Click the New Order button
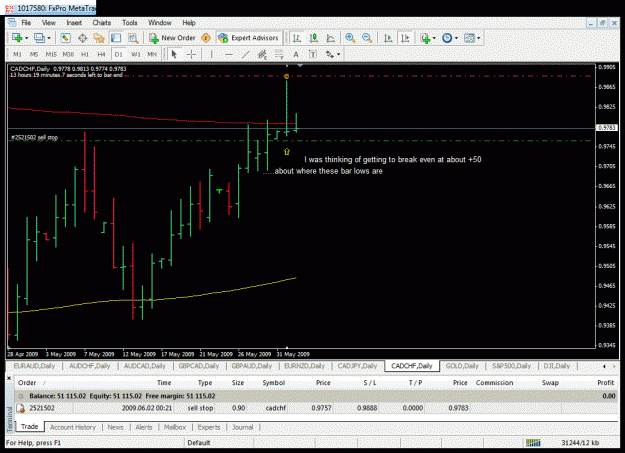The height and width of the screenshot is (453, 625). tap(172, 38)
